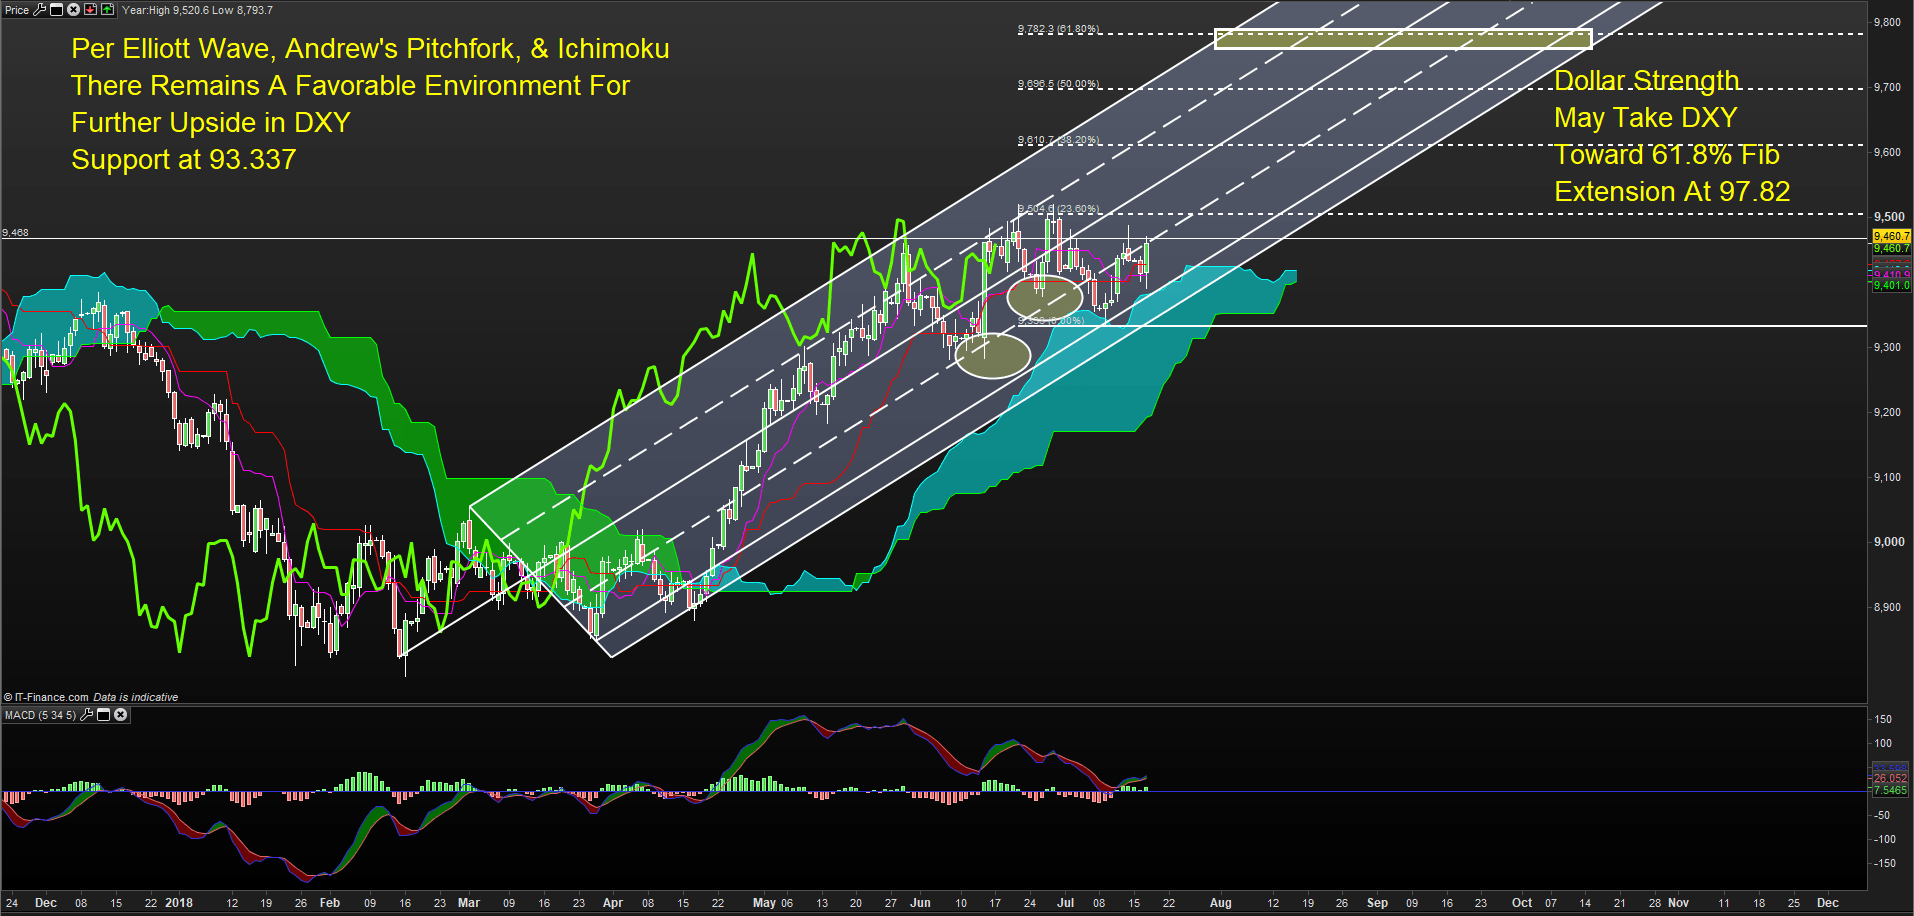This screenshot has height=916, width=1914.
Task: Select the upper olive ellipse annotation
Action: (x=1044, y=297)
